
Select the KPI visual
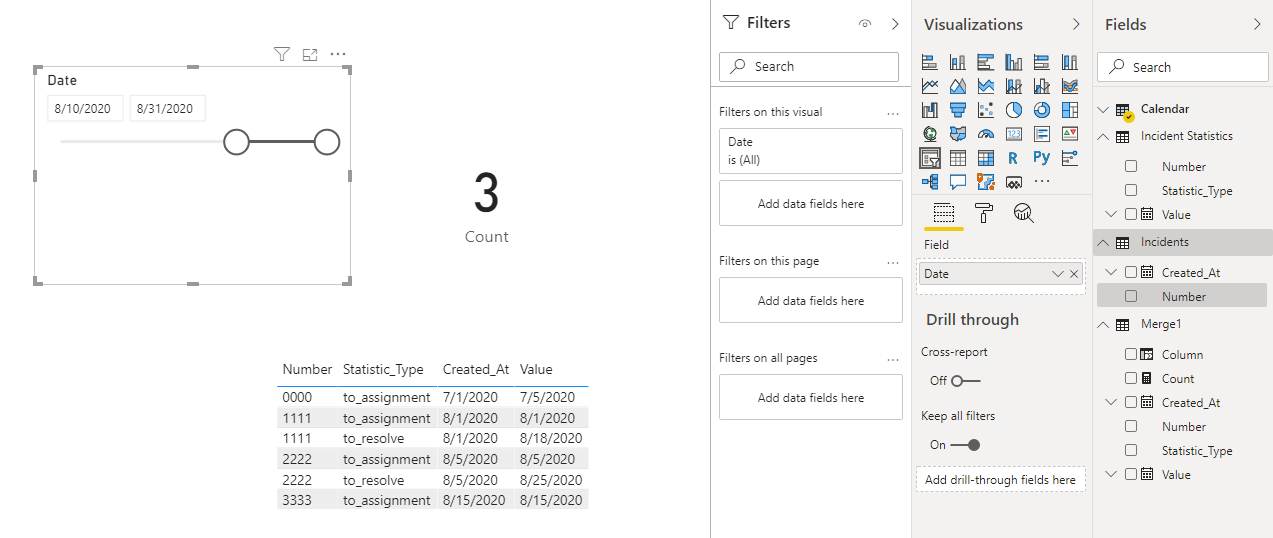coord(1070,133)
